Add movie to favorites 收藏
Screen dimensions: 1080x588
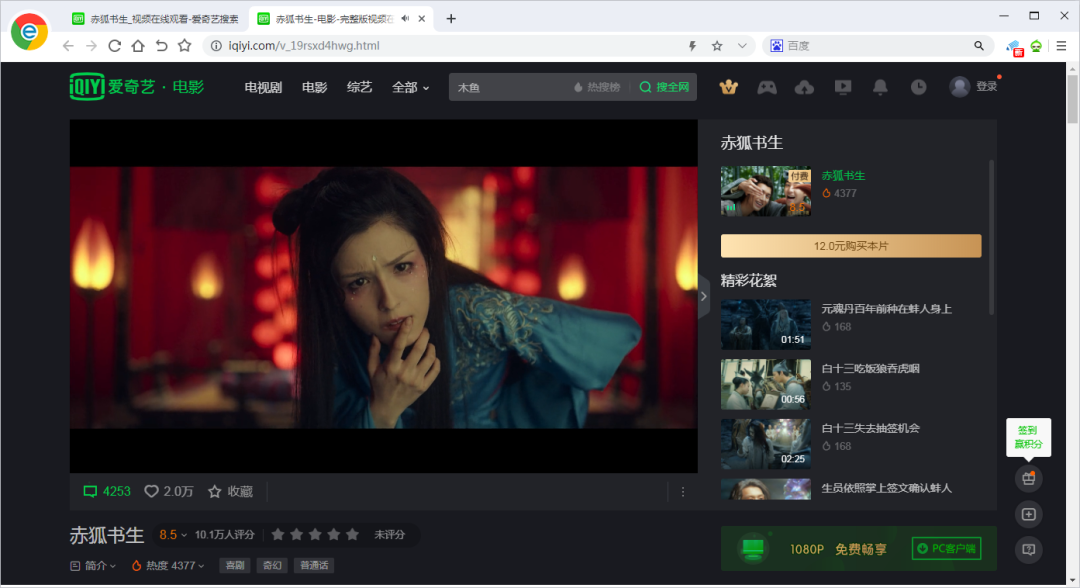point(231,492)
